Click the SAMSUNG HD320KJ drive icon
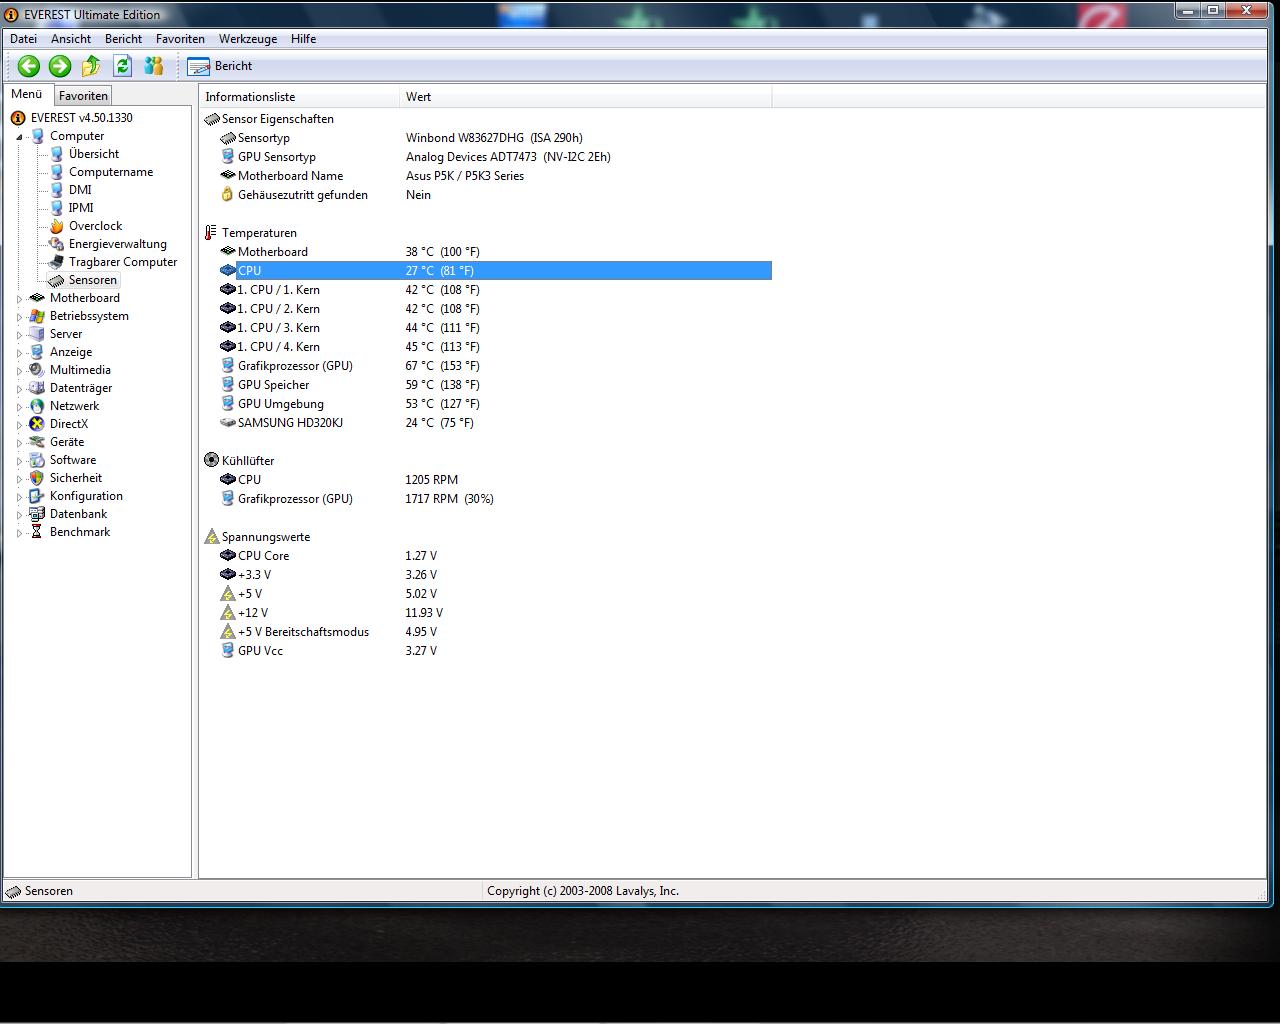 tap(227, 423)
